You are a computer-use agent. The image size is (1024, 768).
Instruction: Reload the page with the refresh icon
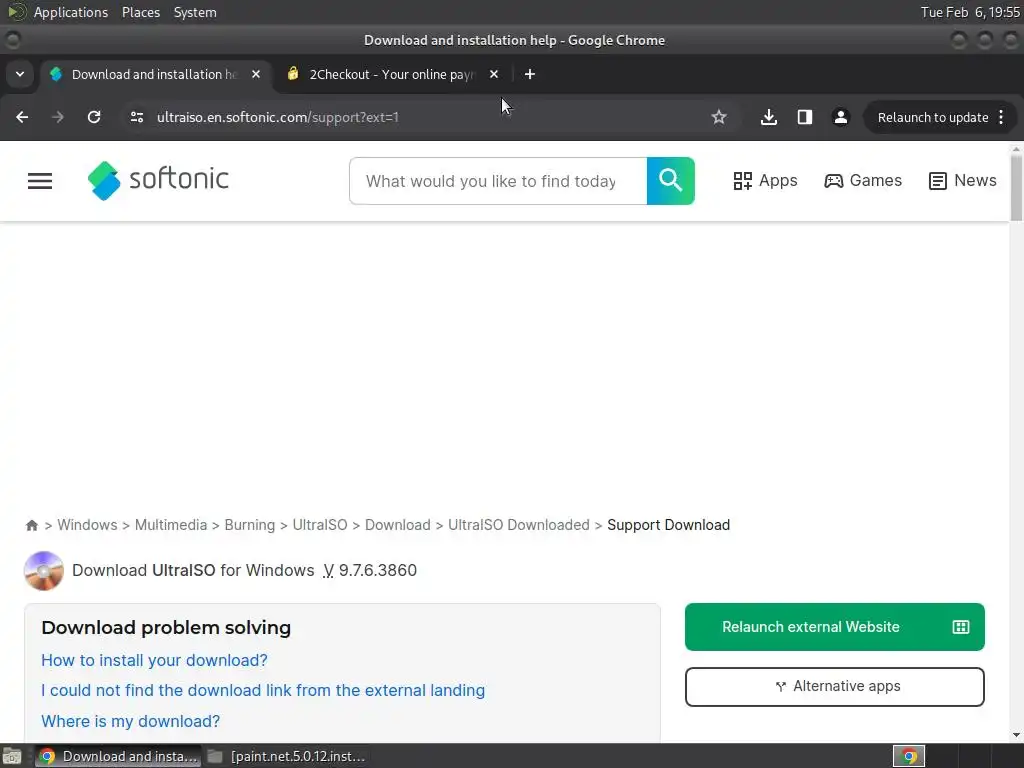coord(94,117)
